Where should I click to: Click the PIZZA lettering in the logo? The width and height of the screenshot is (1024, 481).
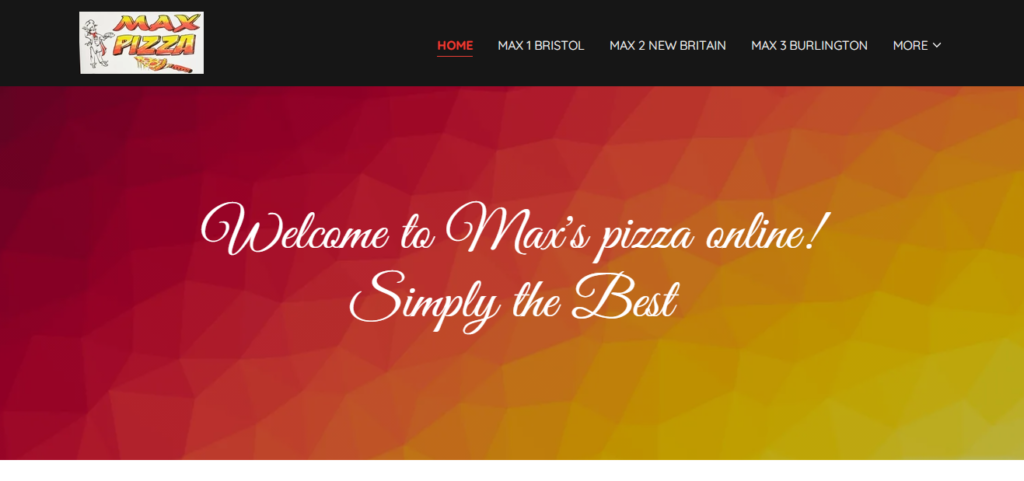[x=154, y=46]
